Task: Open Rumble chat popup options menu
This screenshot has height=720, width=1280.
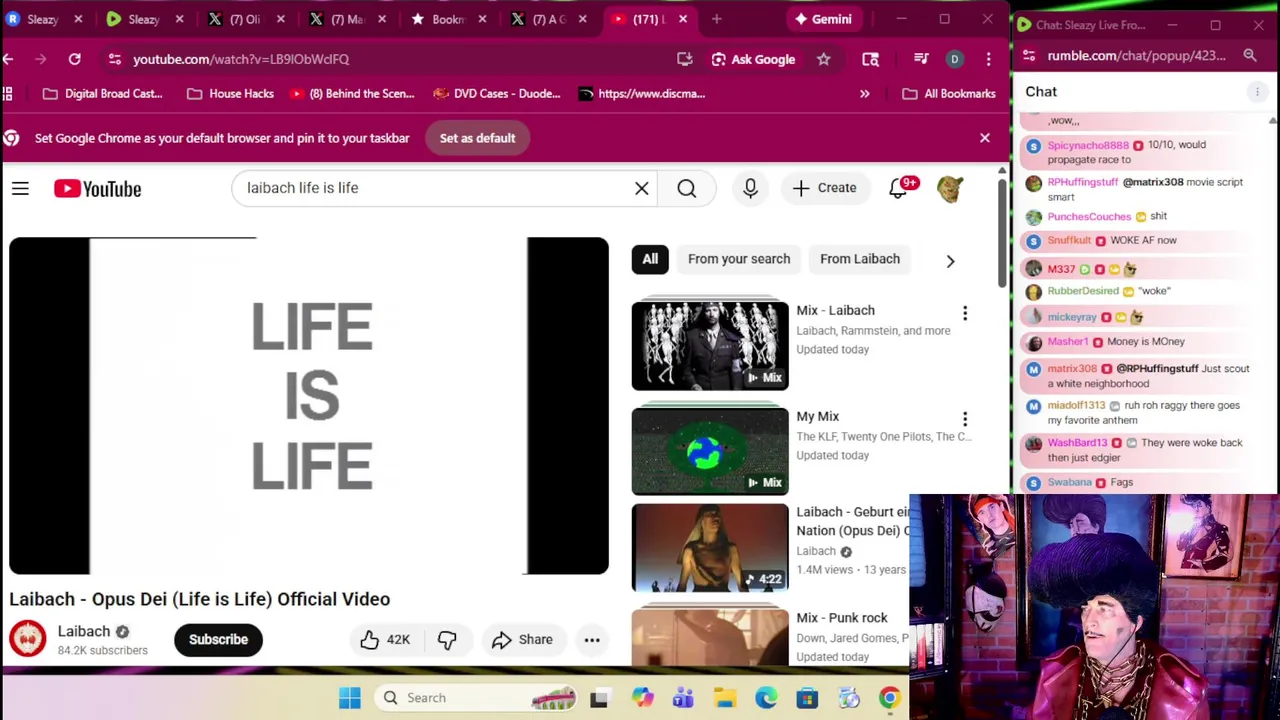Action: tap(1257, 92)
